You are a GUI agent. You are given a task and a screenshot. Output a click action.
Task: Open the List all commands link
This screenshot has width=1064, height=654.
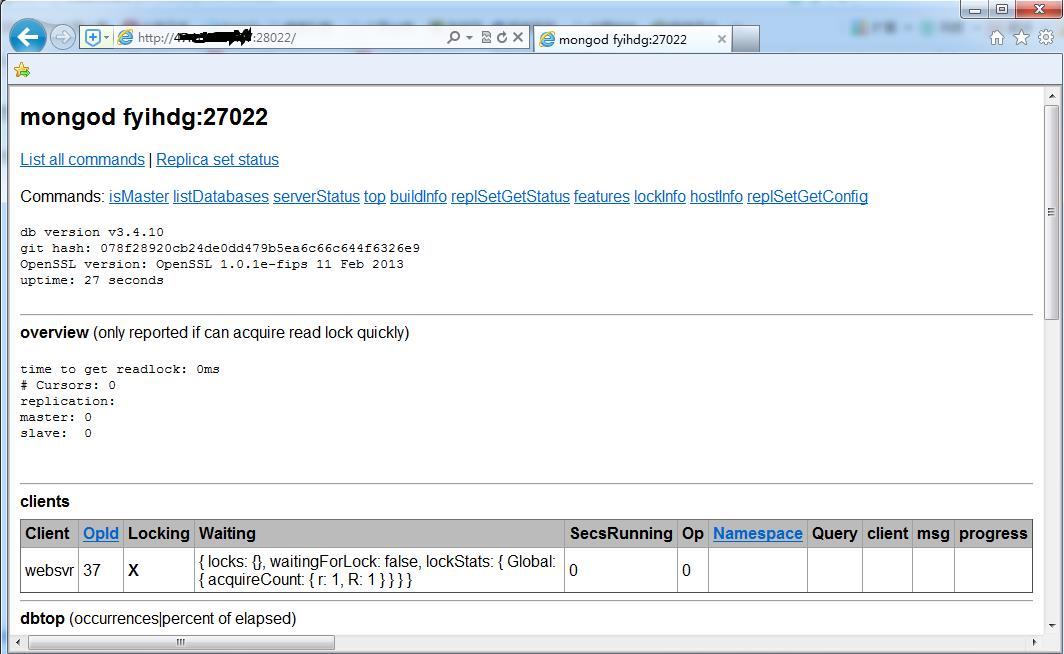coord(82,159)
